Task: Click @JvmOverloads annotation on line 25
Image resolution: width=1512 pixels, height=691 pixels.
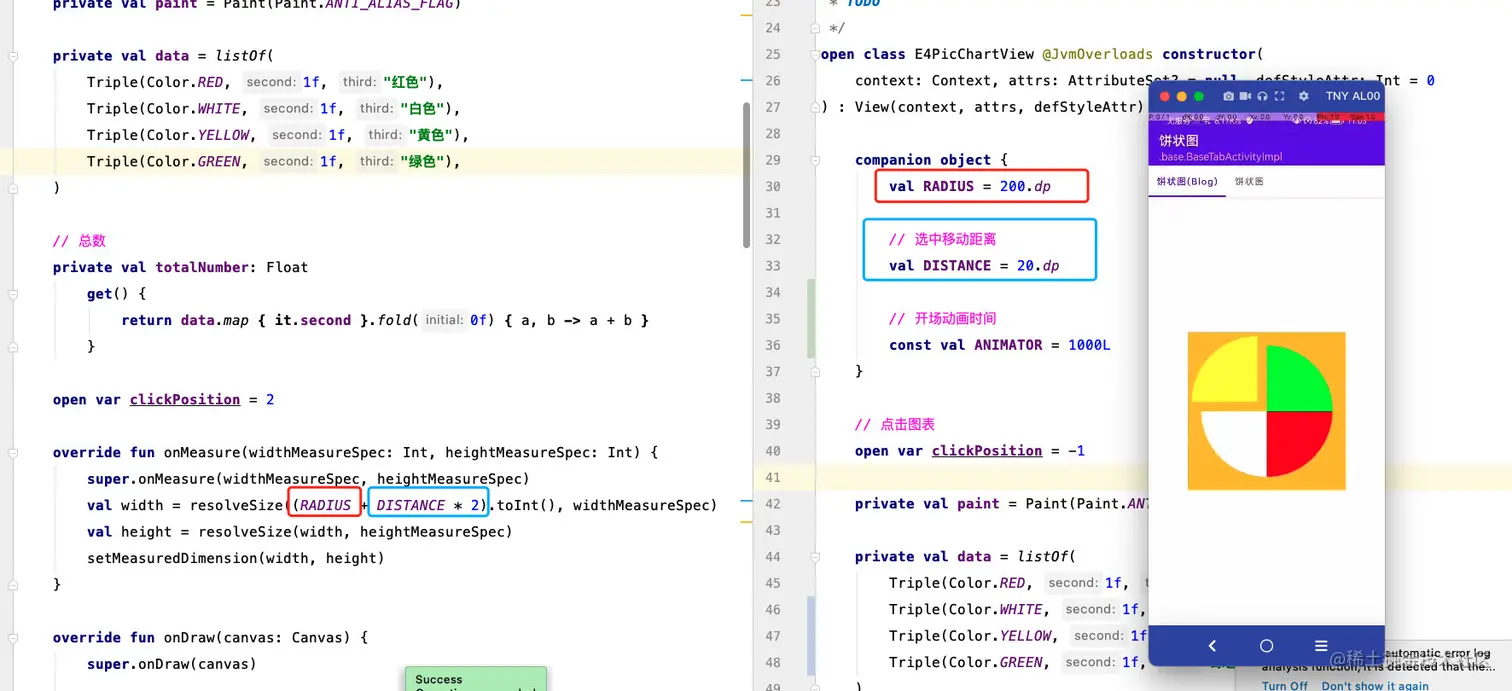Action: (1098, 54)
